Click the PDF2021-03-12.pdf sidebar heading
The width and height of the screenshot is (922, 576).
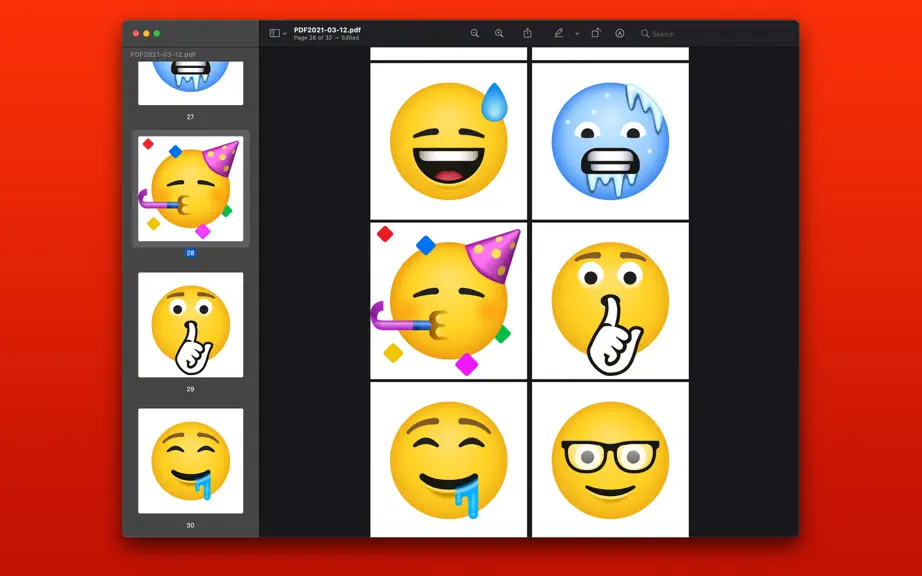163,54
